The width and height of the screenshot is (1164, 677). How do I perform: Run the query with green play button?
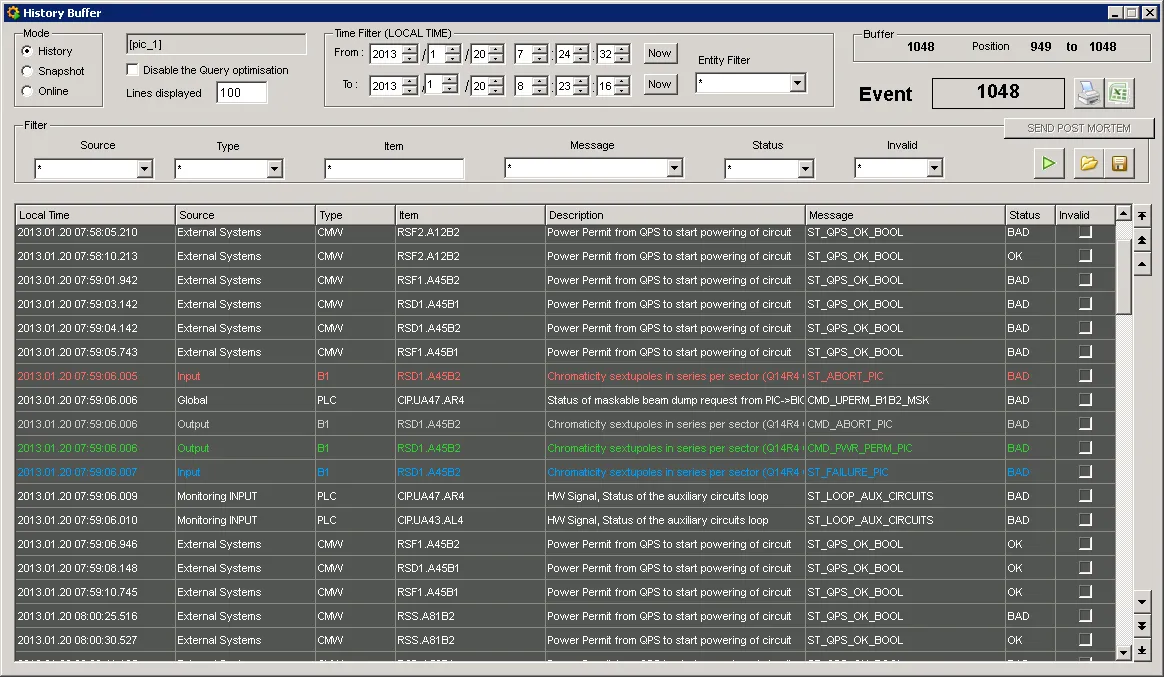click(x=1048, y=163)
